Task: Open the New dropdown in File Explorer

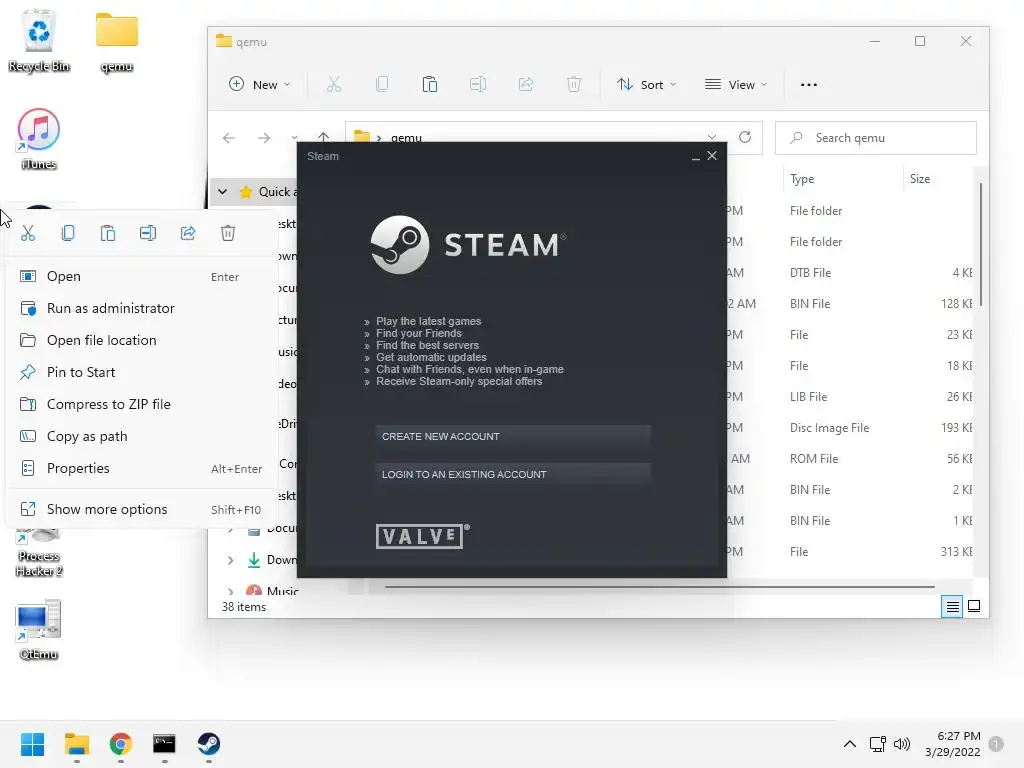Action: 259,84
